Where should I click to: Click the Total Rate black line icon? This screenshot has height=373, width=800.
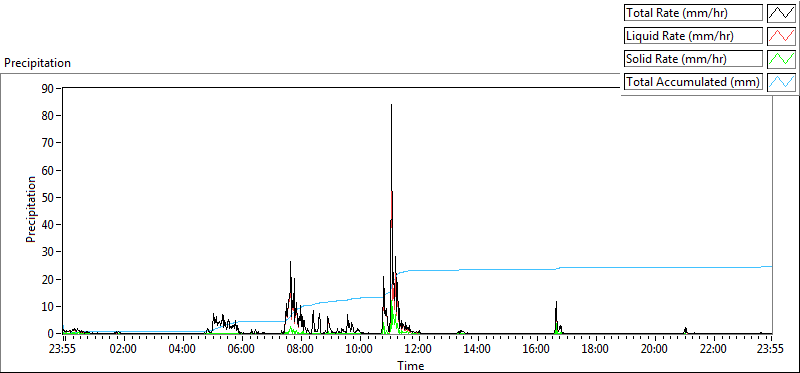click(x=781, y=13)
